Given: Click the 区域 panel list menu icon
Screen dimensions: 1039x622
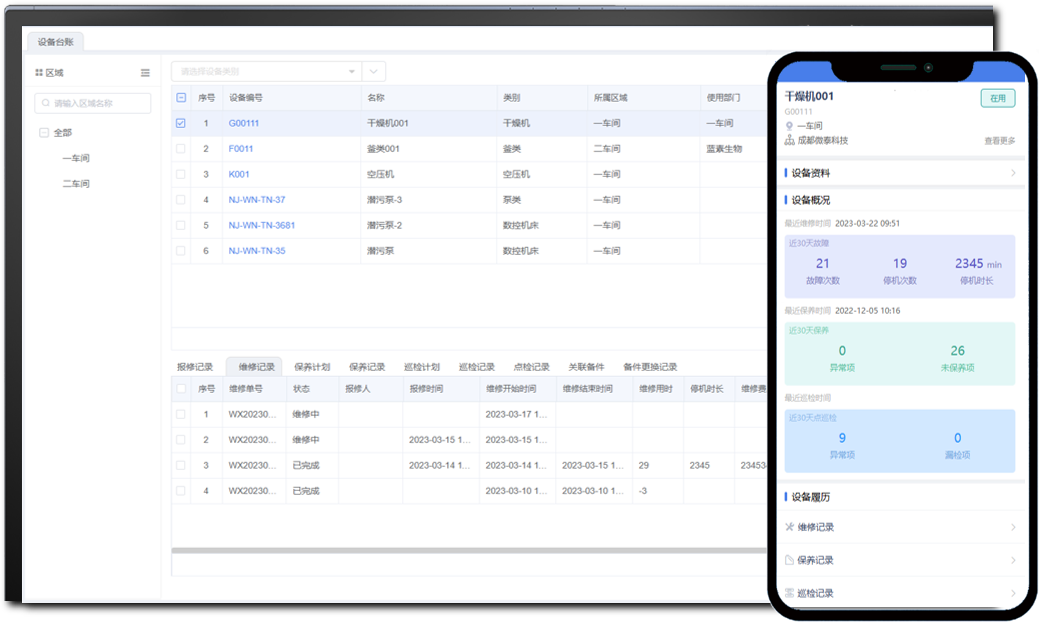Looking at the screenshot, I should coord(145,73).
